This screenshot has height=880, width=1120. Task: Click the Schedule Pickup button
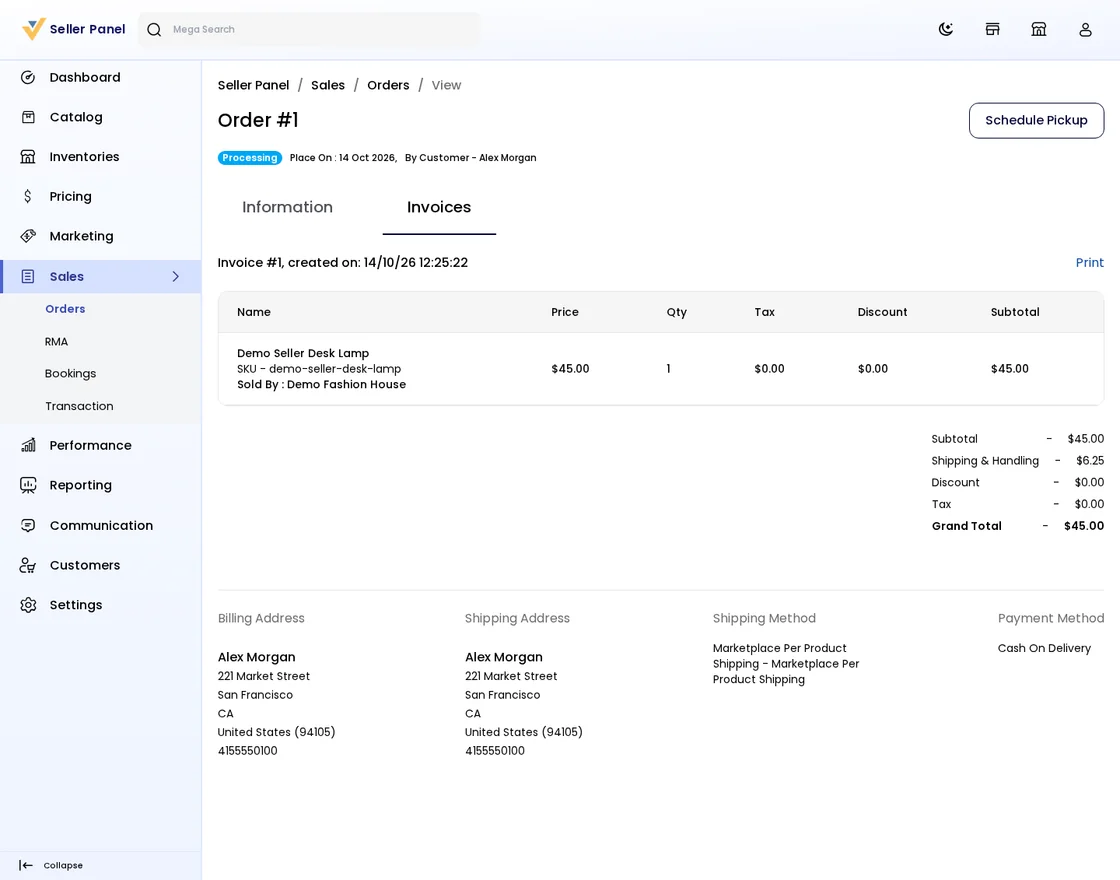tap(1036, 121)
